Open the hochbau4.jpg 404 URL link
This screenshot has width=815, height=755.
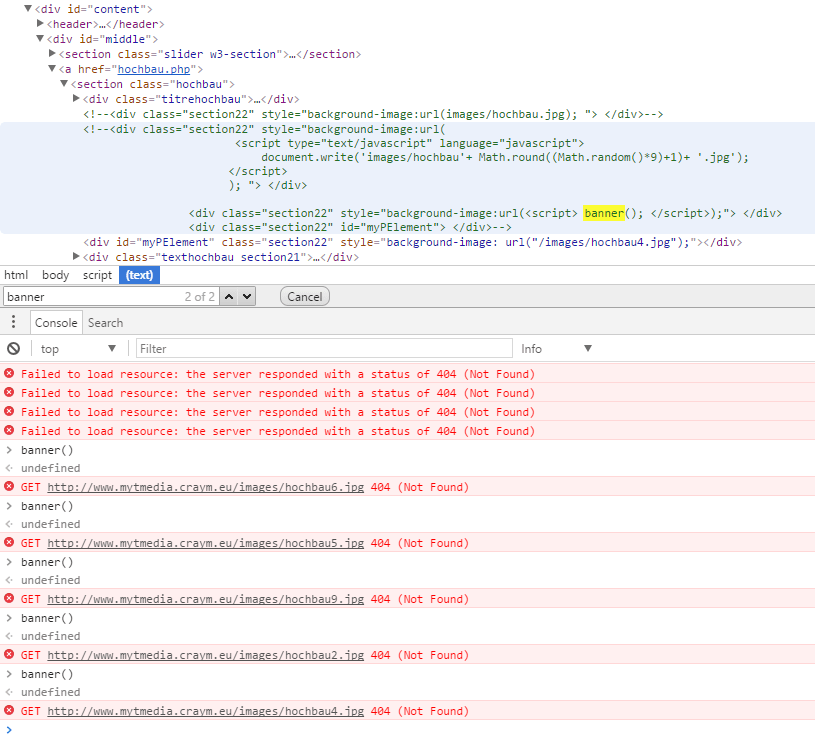coord(205,711)
